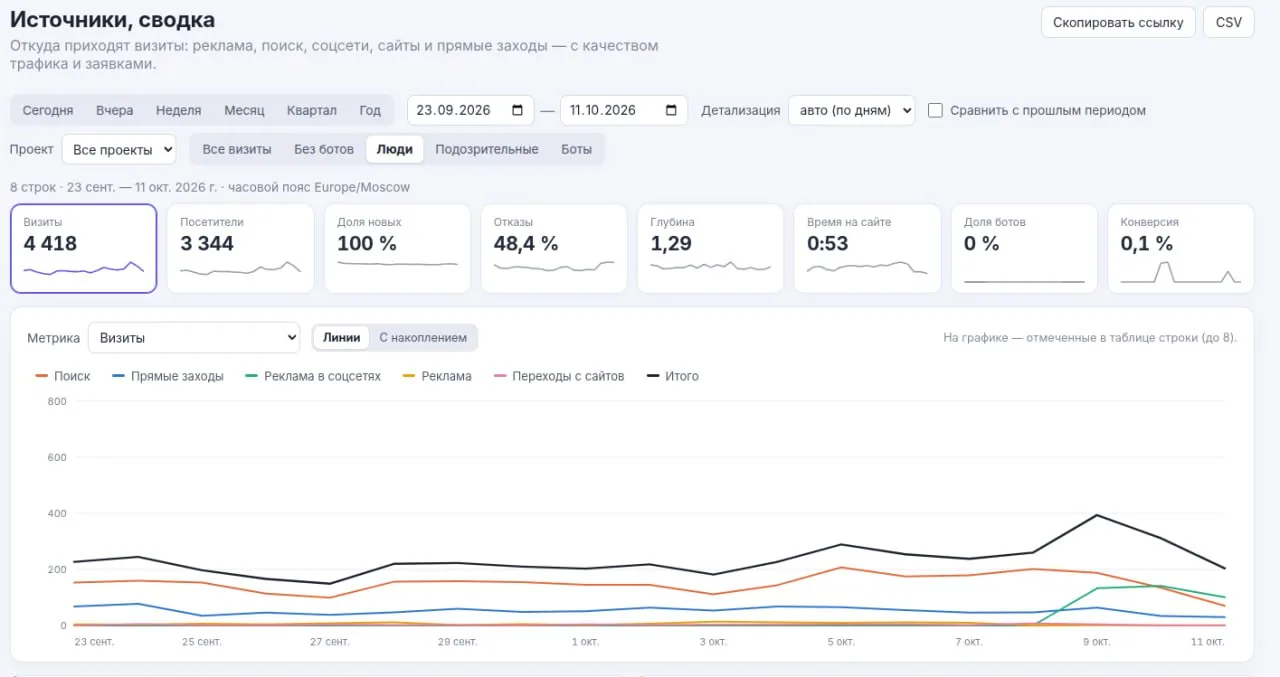
Task: Select the Посетители metric card
Action: coord(240,249)
